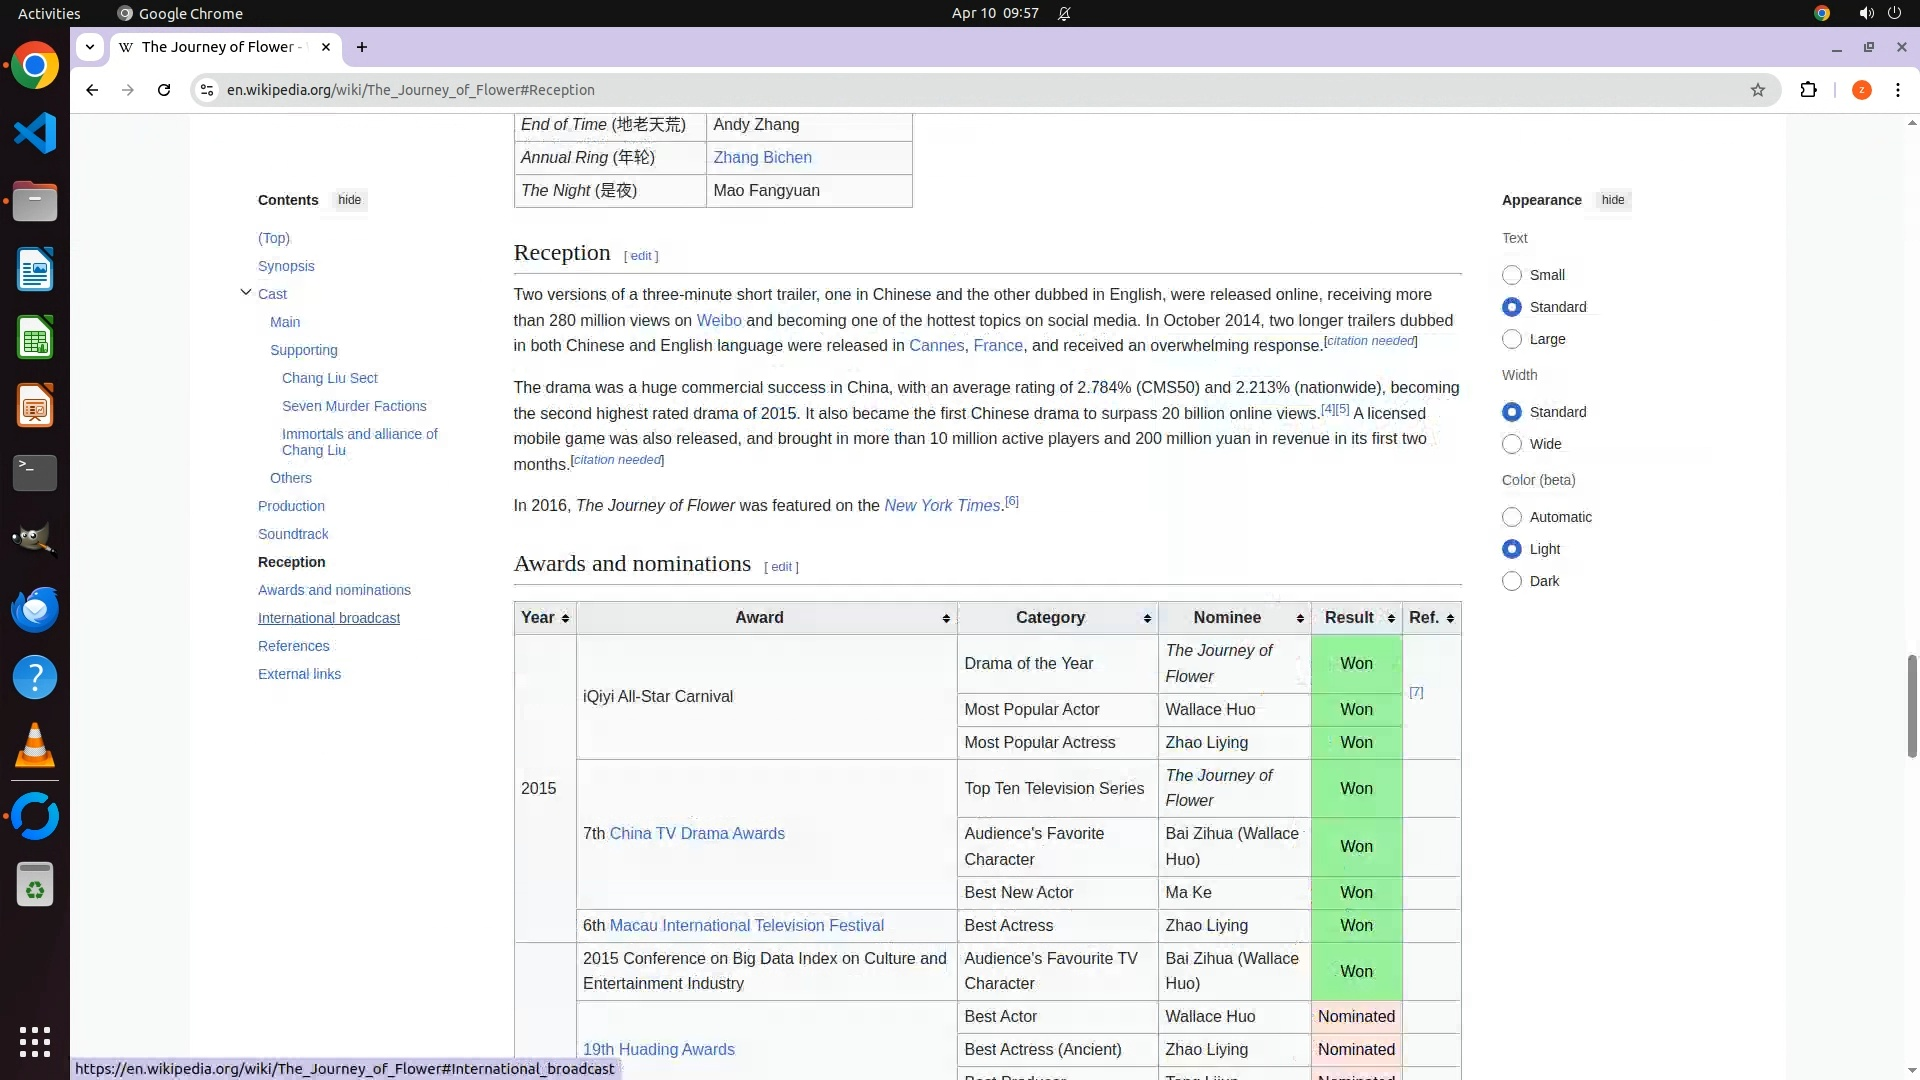Open a new tab with the plus icon
The height and width of the screenshot is (1080, 1920).
pos(362,47)
